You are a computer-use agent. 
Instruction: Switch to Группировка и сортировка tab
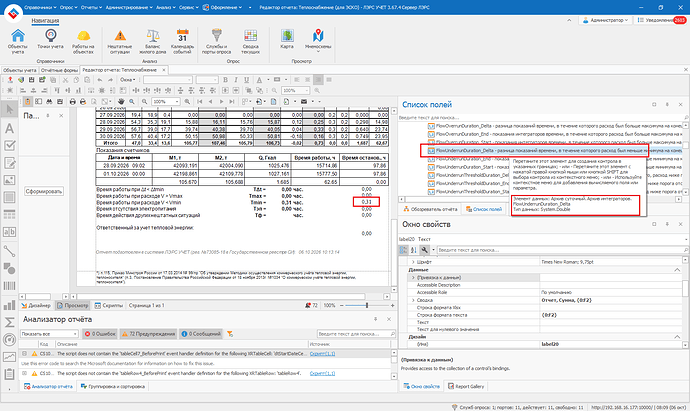coord(113,386)
